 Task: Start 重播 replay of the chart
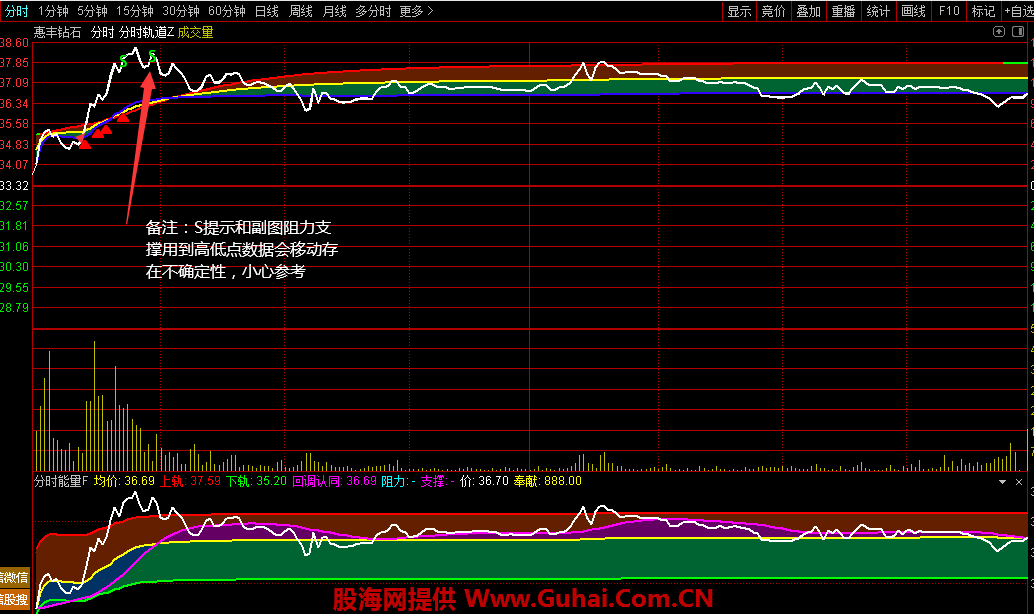(843, 11)
